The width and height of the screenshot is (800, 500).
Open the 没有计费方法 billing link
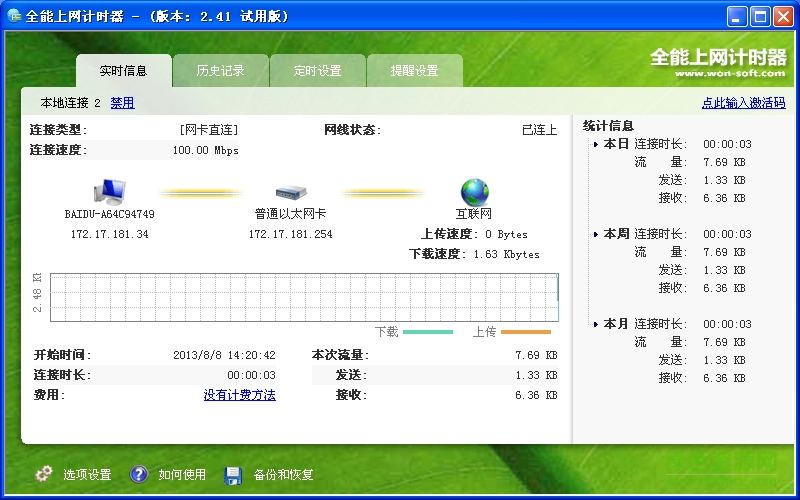tap(239, 395)
